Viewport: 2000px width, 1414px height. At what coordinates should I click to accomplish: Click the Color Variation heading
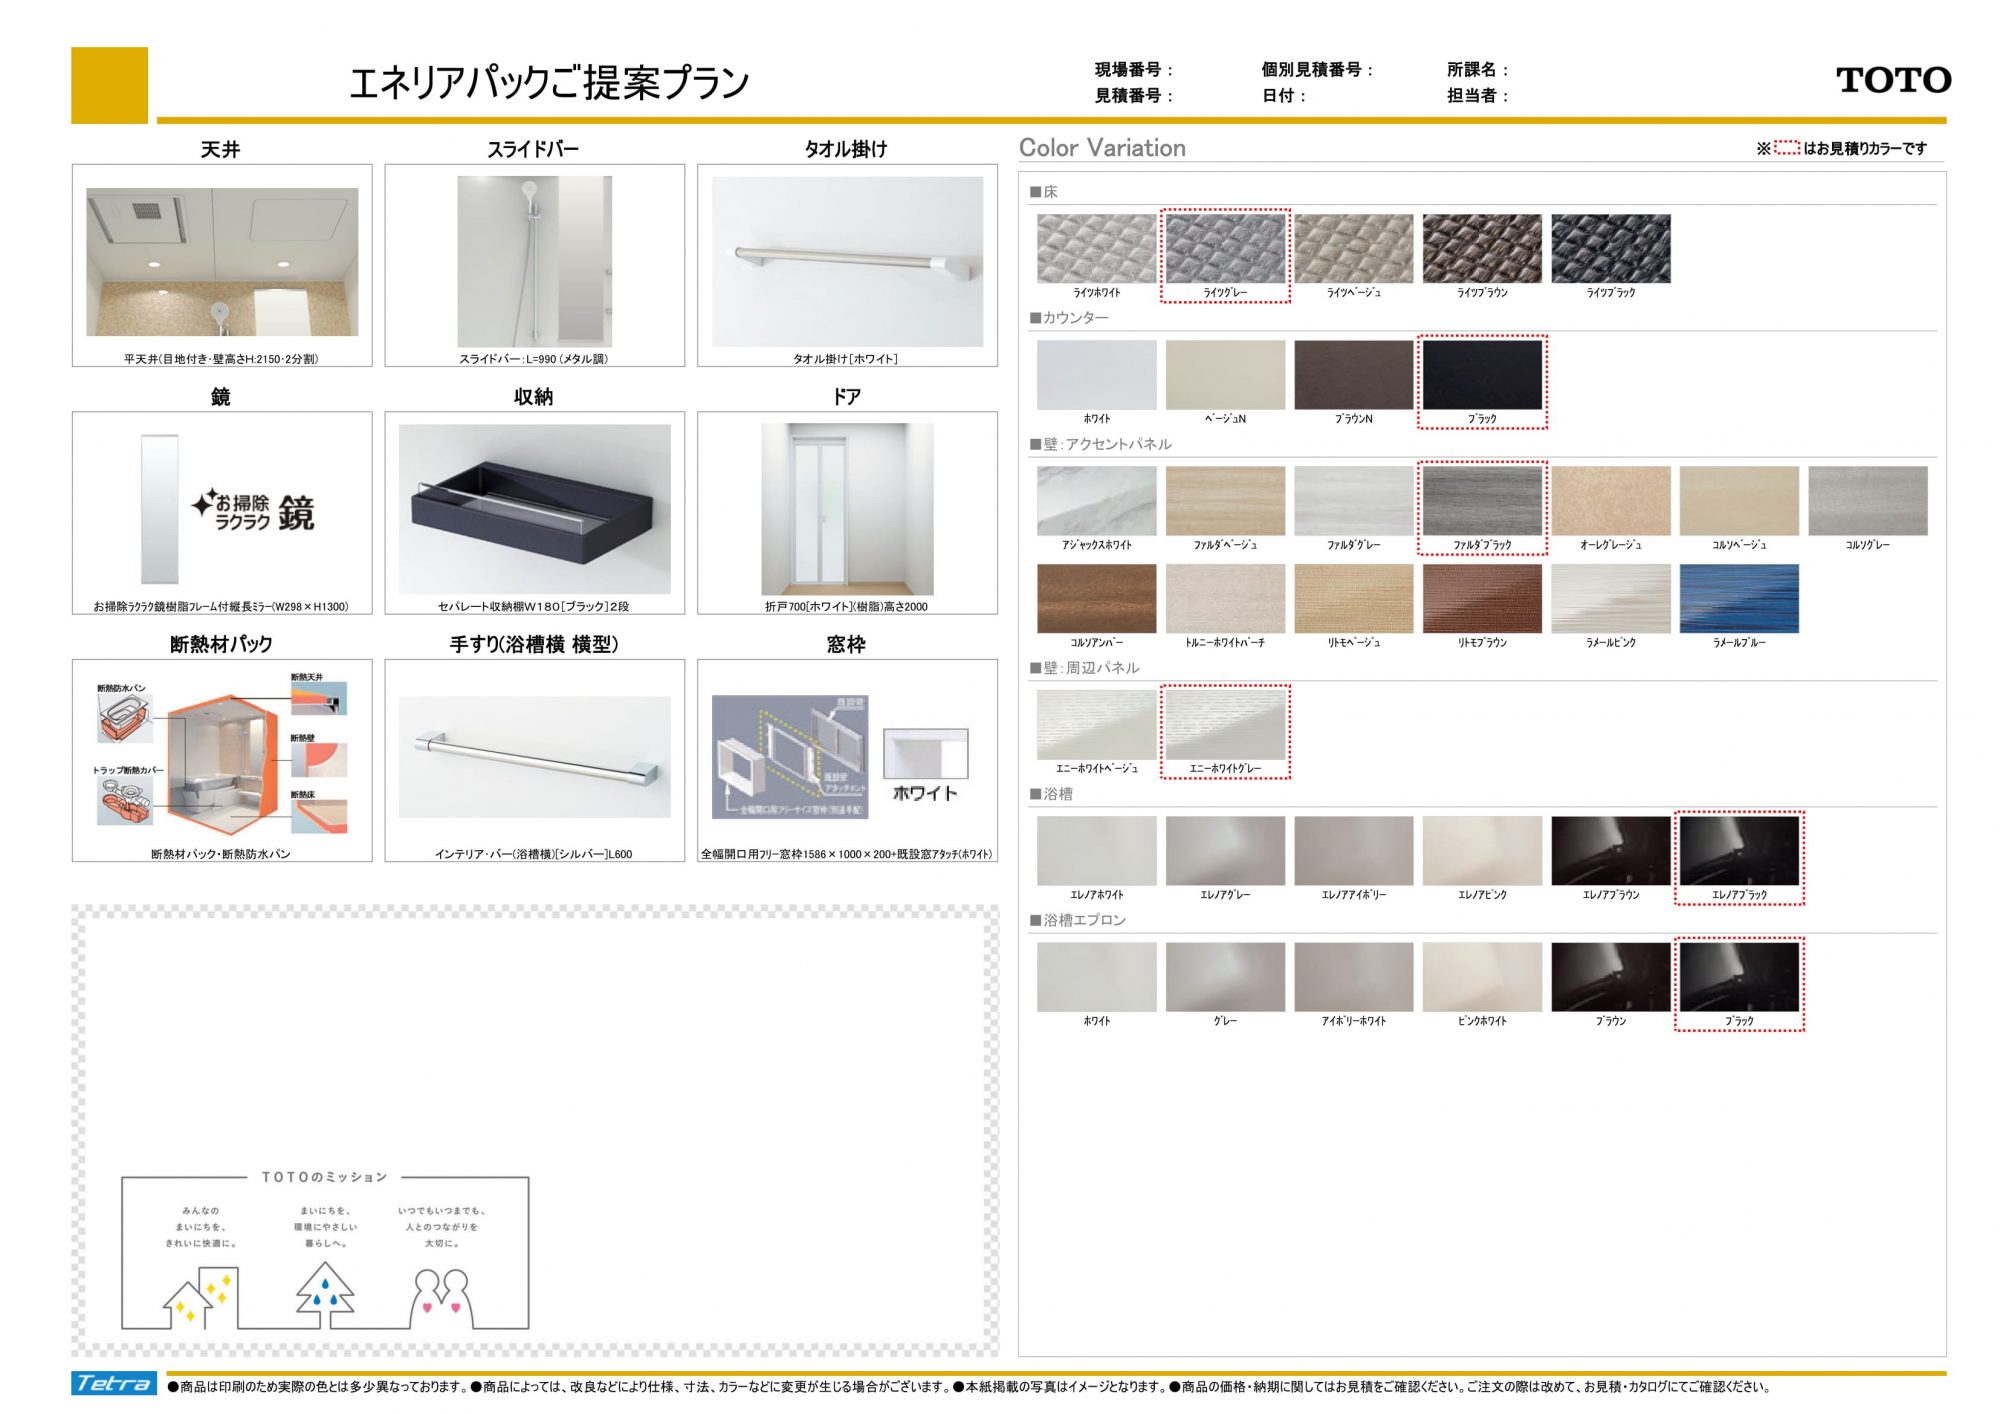coord(1102,148)
